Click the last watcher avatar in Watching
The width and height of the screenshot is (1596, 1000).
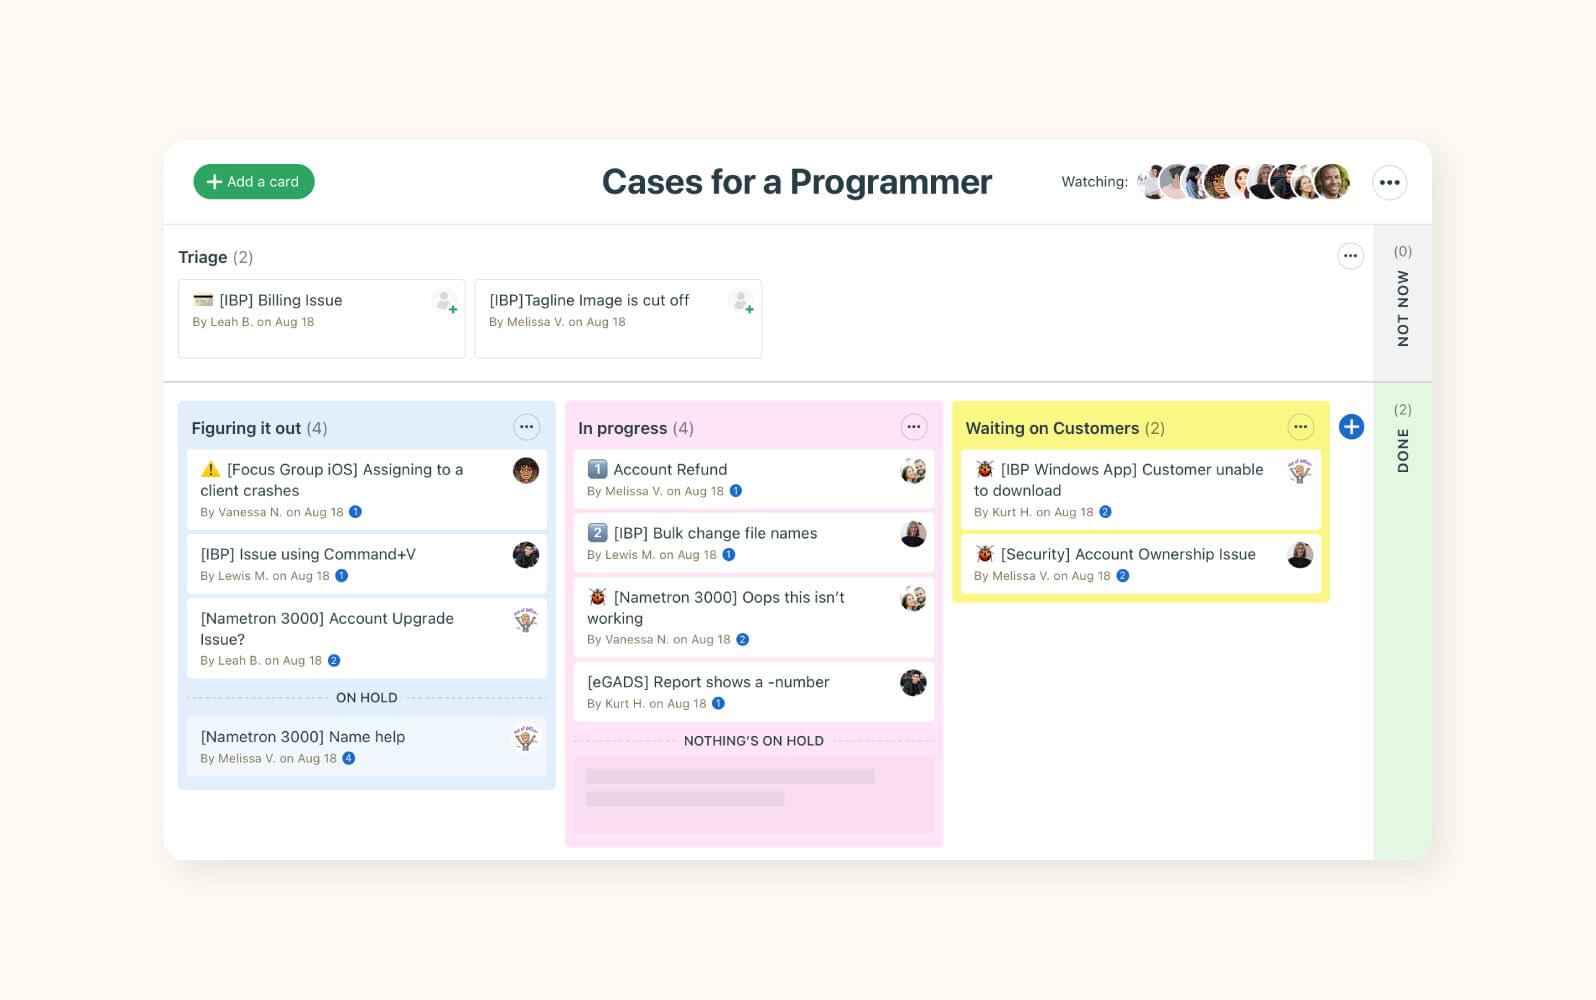click(x=1332, y=182)
